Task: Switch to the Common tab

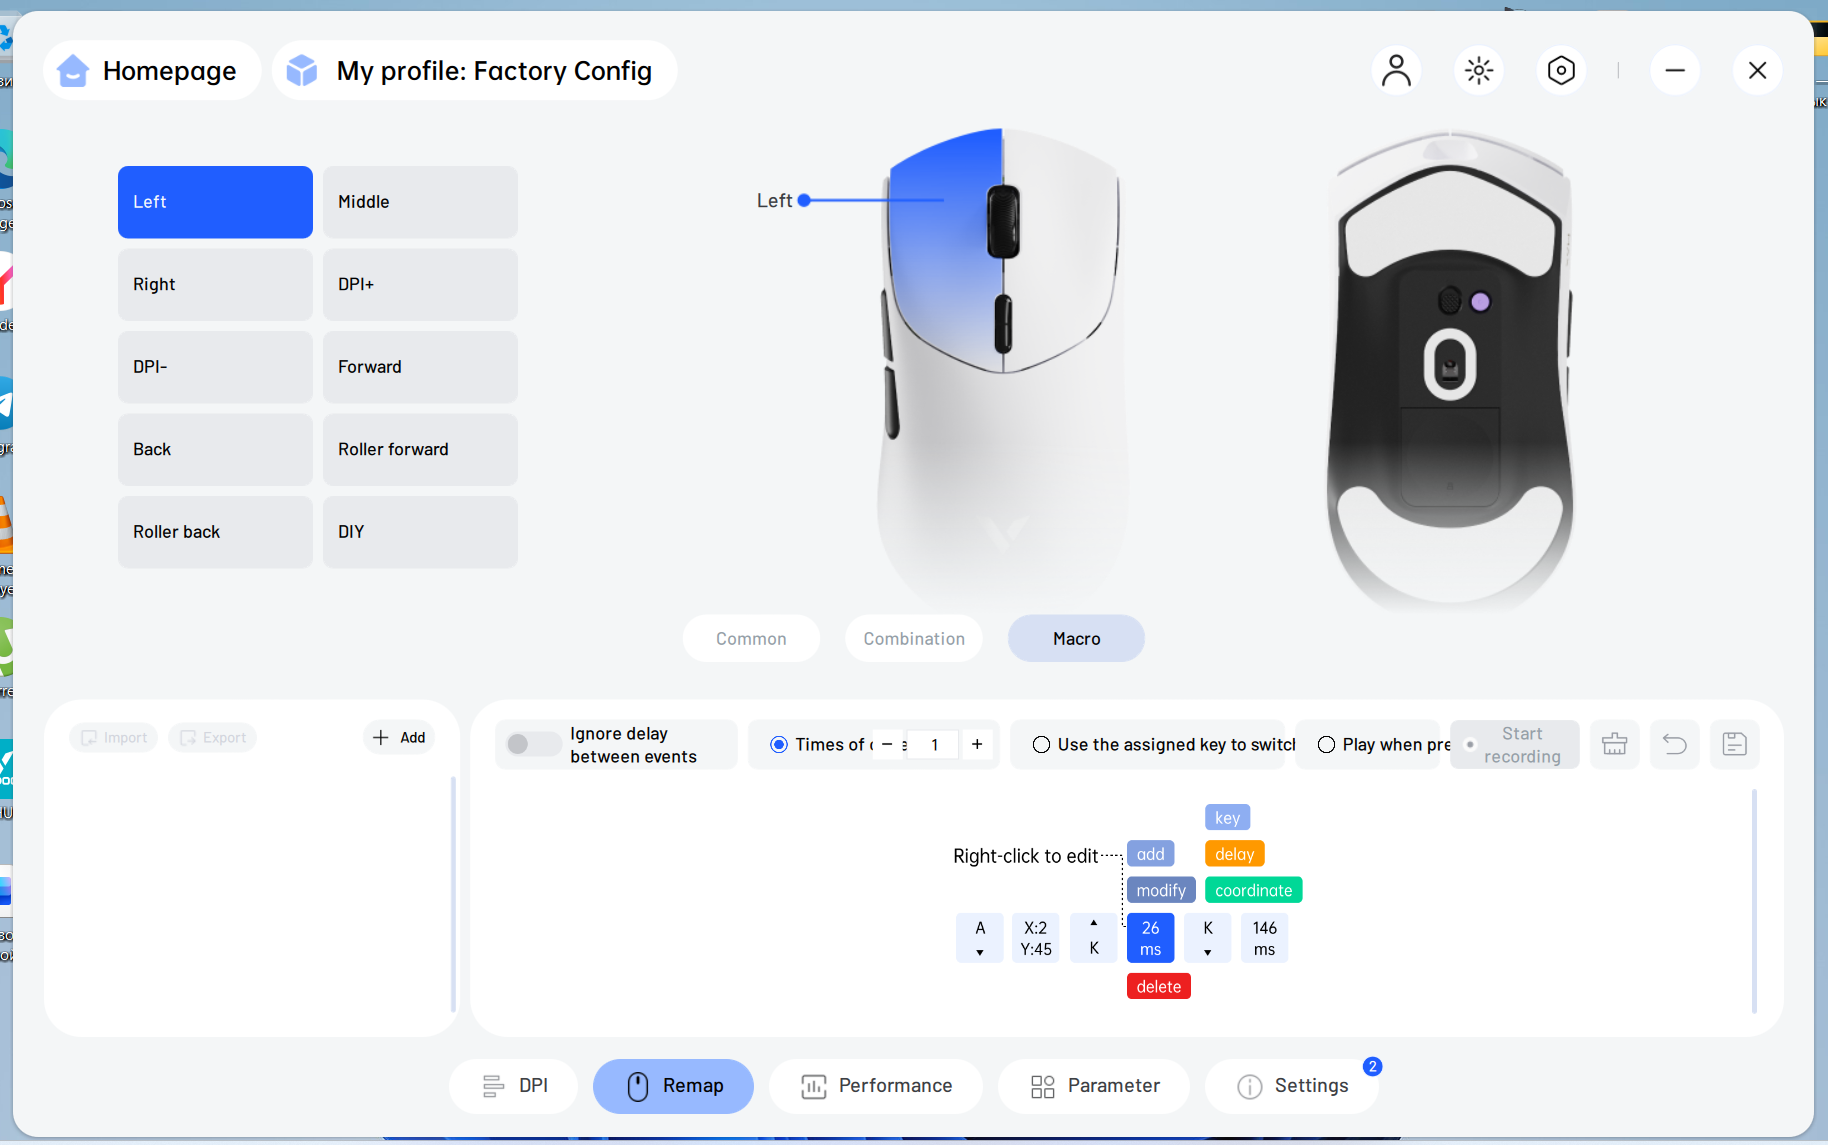Action: click(x=751, y=638)
